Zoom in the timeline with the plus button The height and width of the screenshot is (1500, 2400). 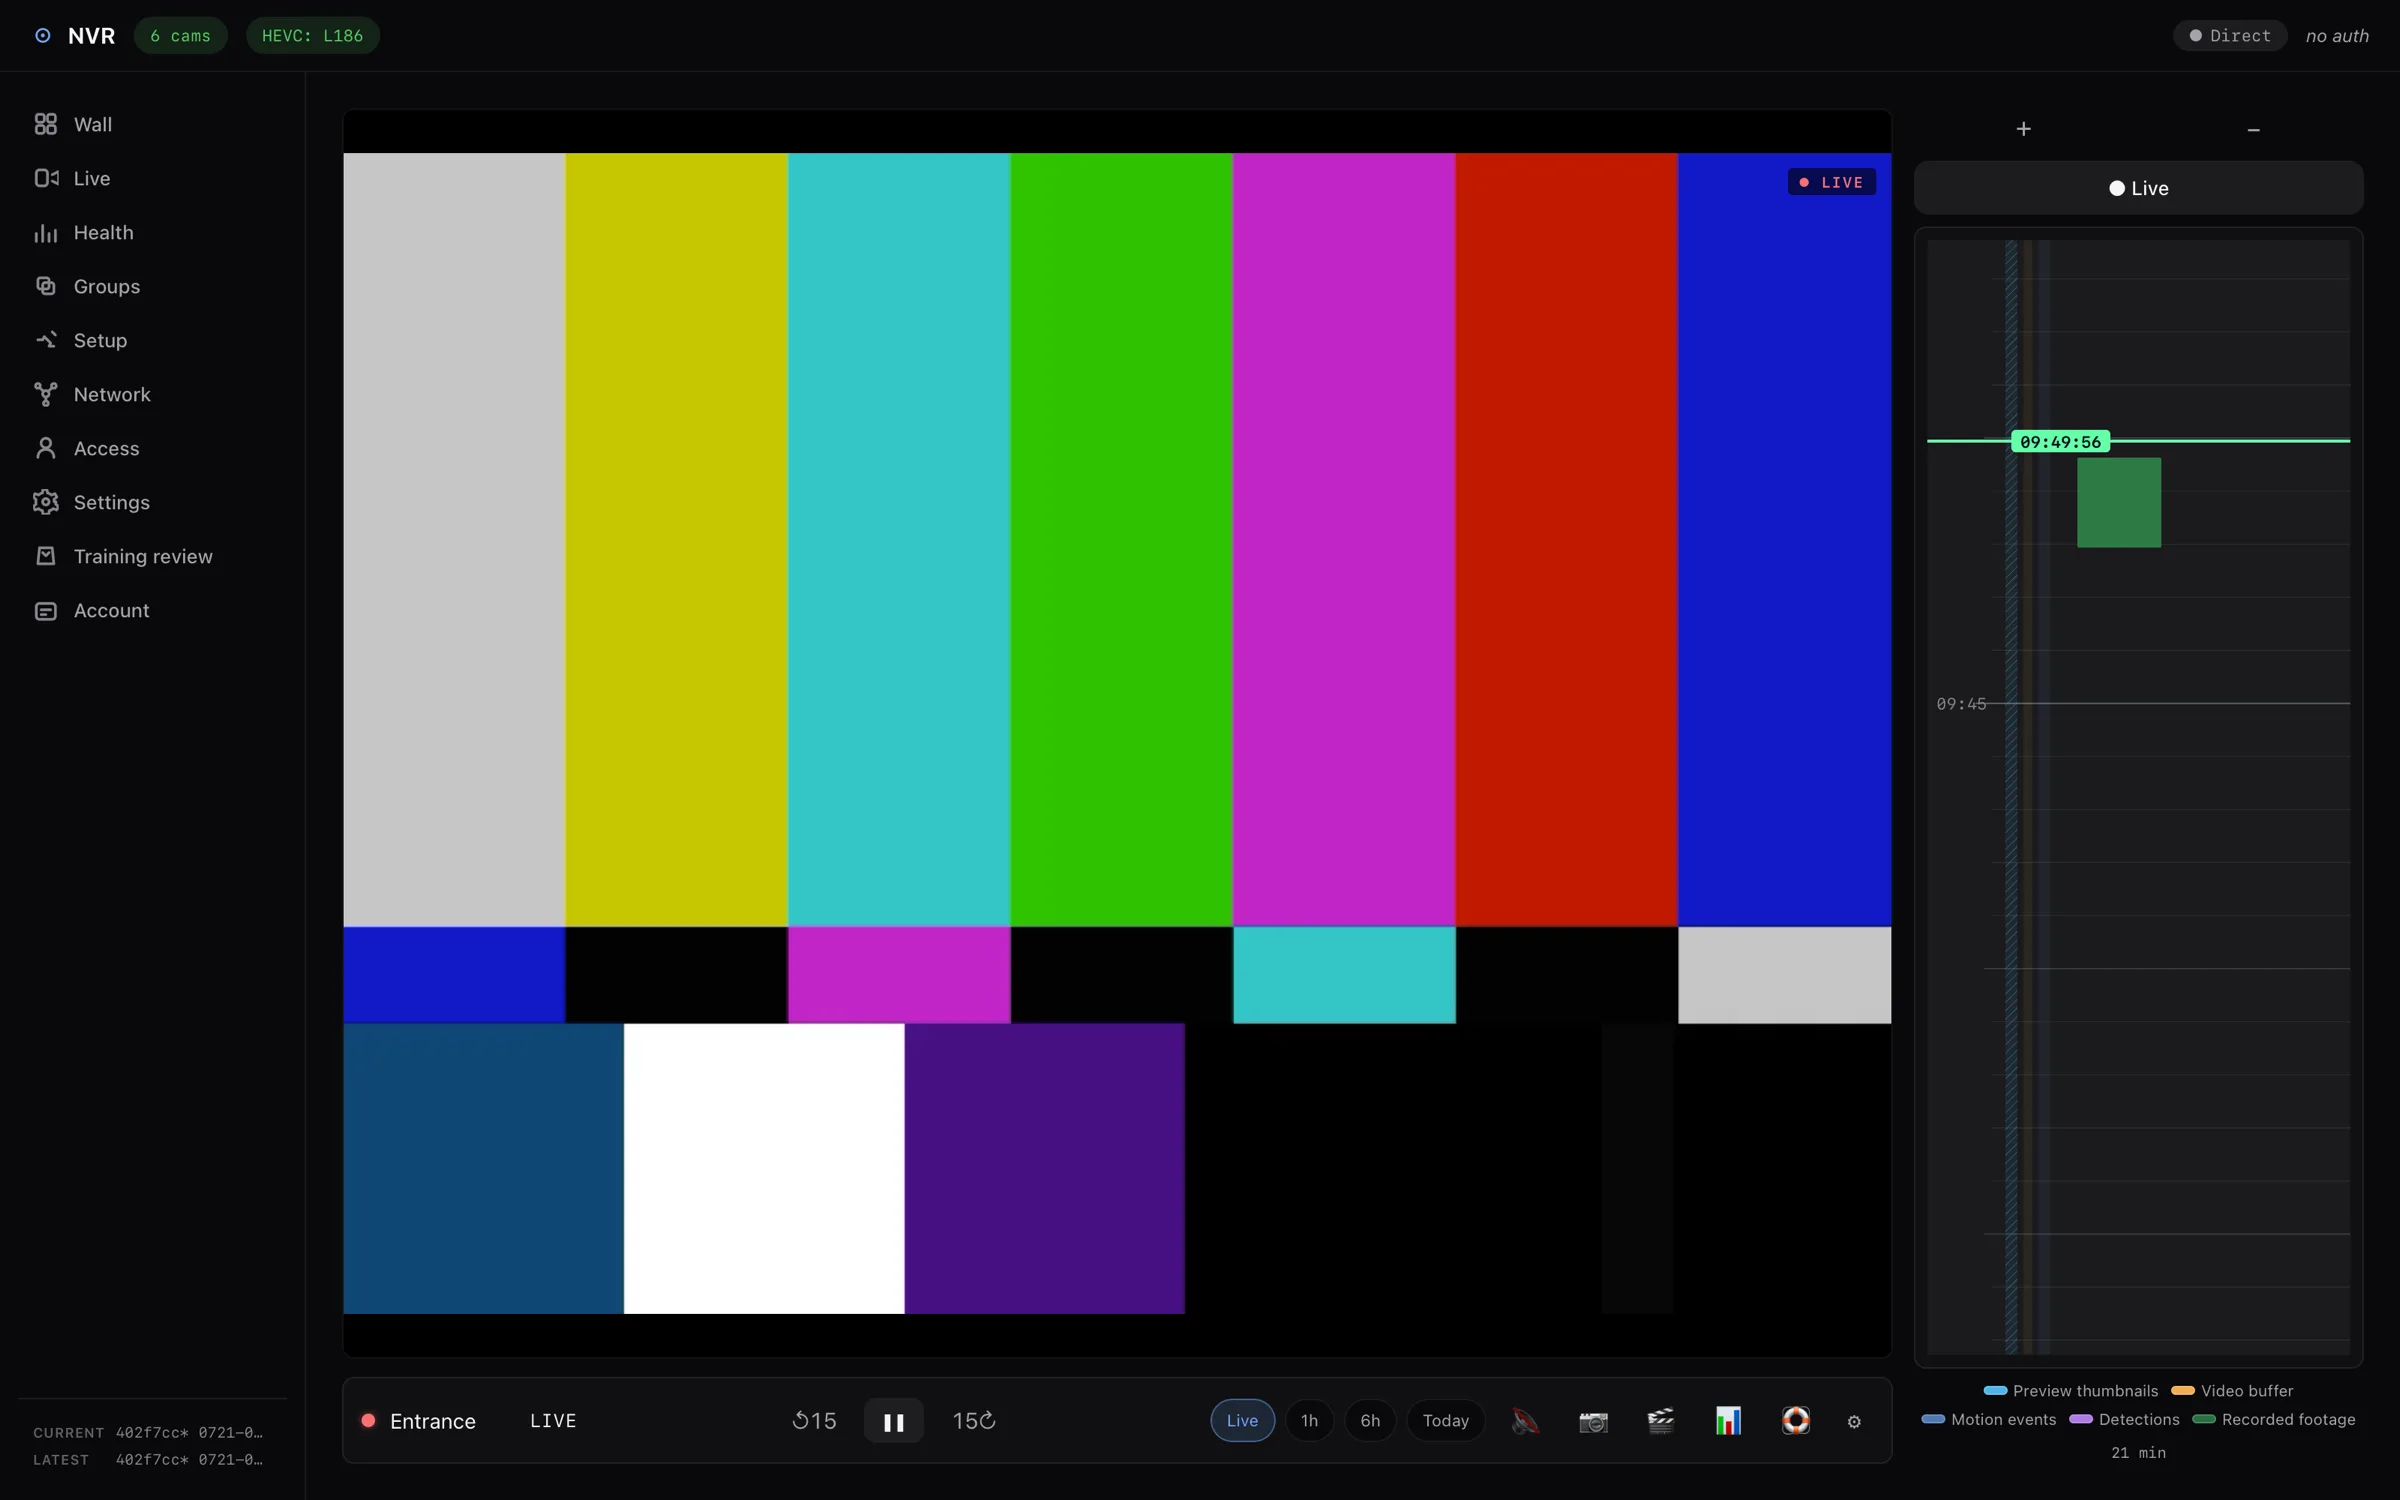[x=2023, y=129]
